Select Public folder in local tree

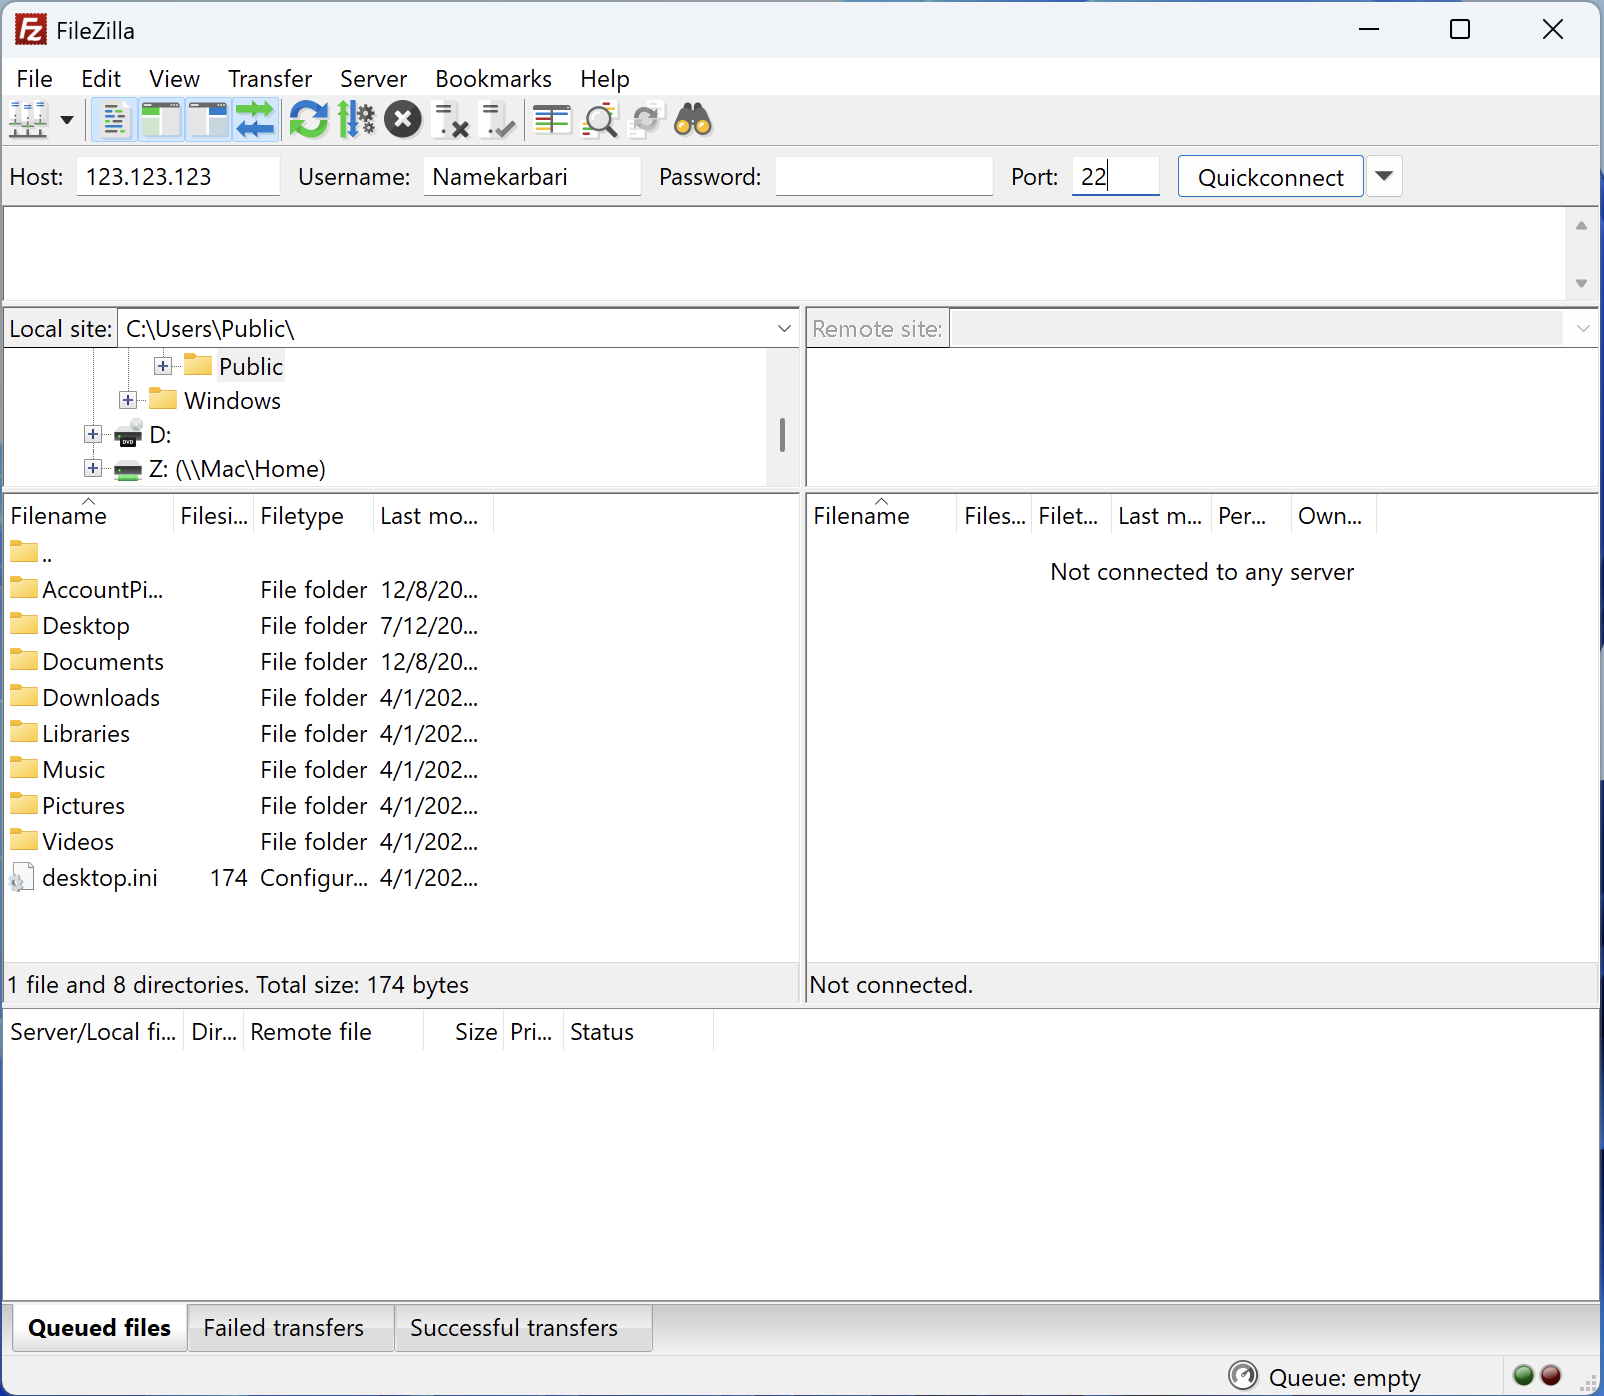coord(250,367)
